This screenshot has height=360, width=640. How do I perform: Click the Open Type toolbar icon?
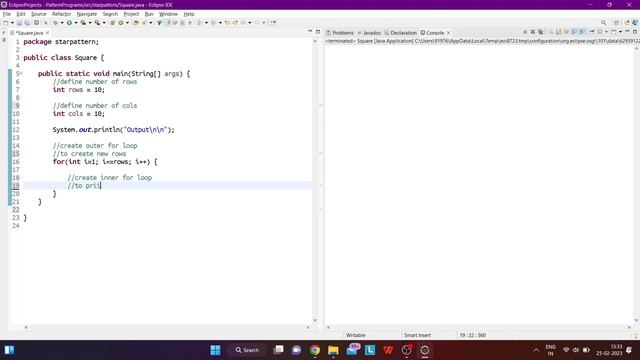[136, 23]
